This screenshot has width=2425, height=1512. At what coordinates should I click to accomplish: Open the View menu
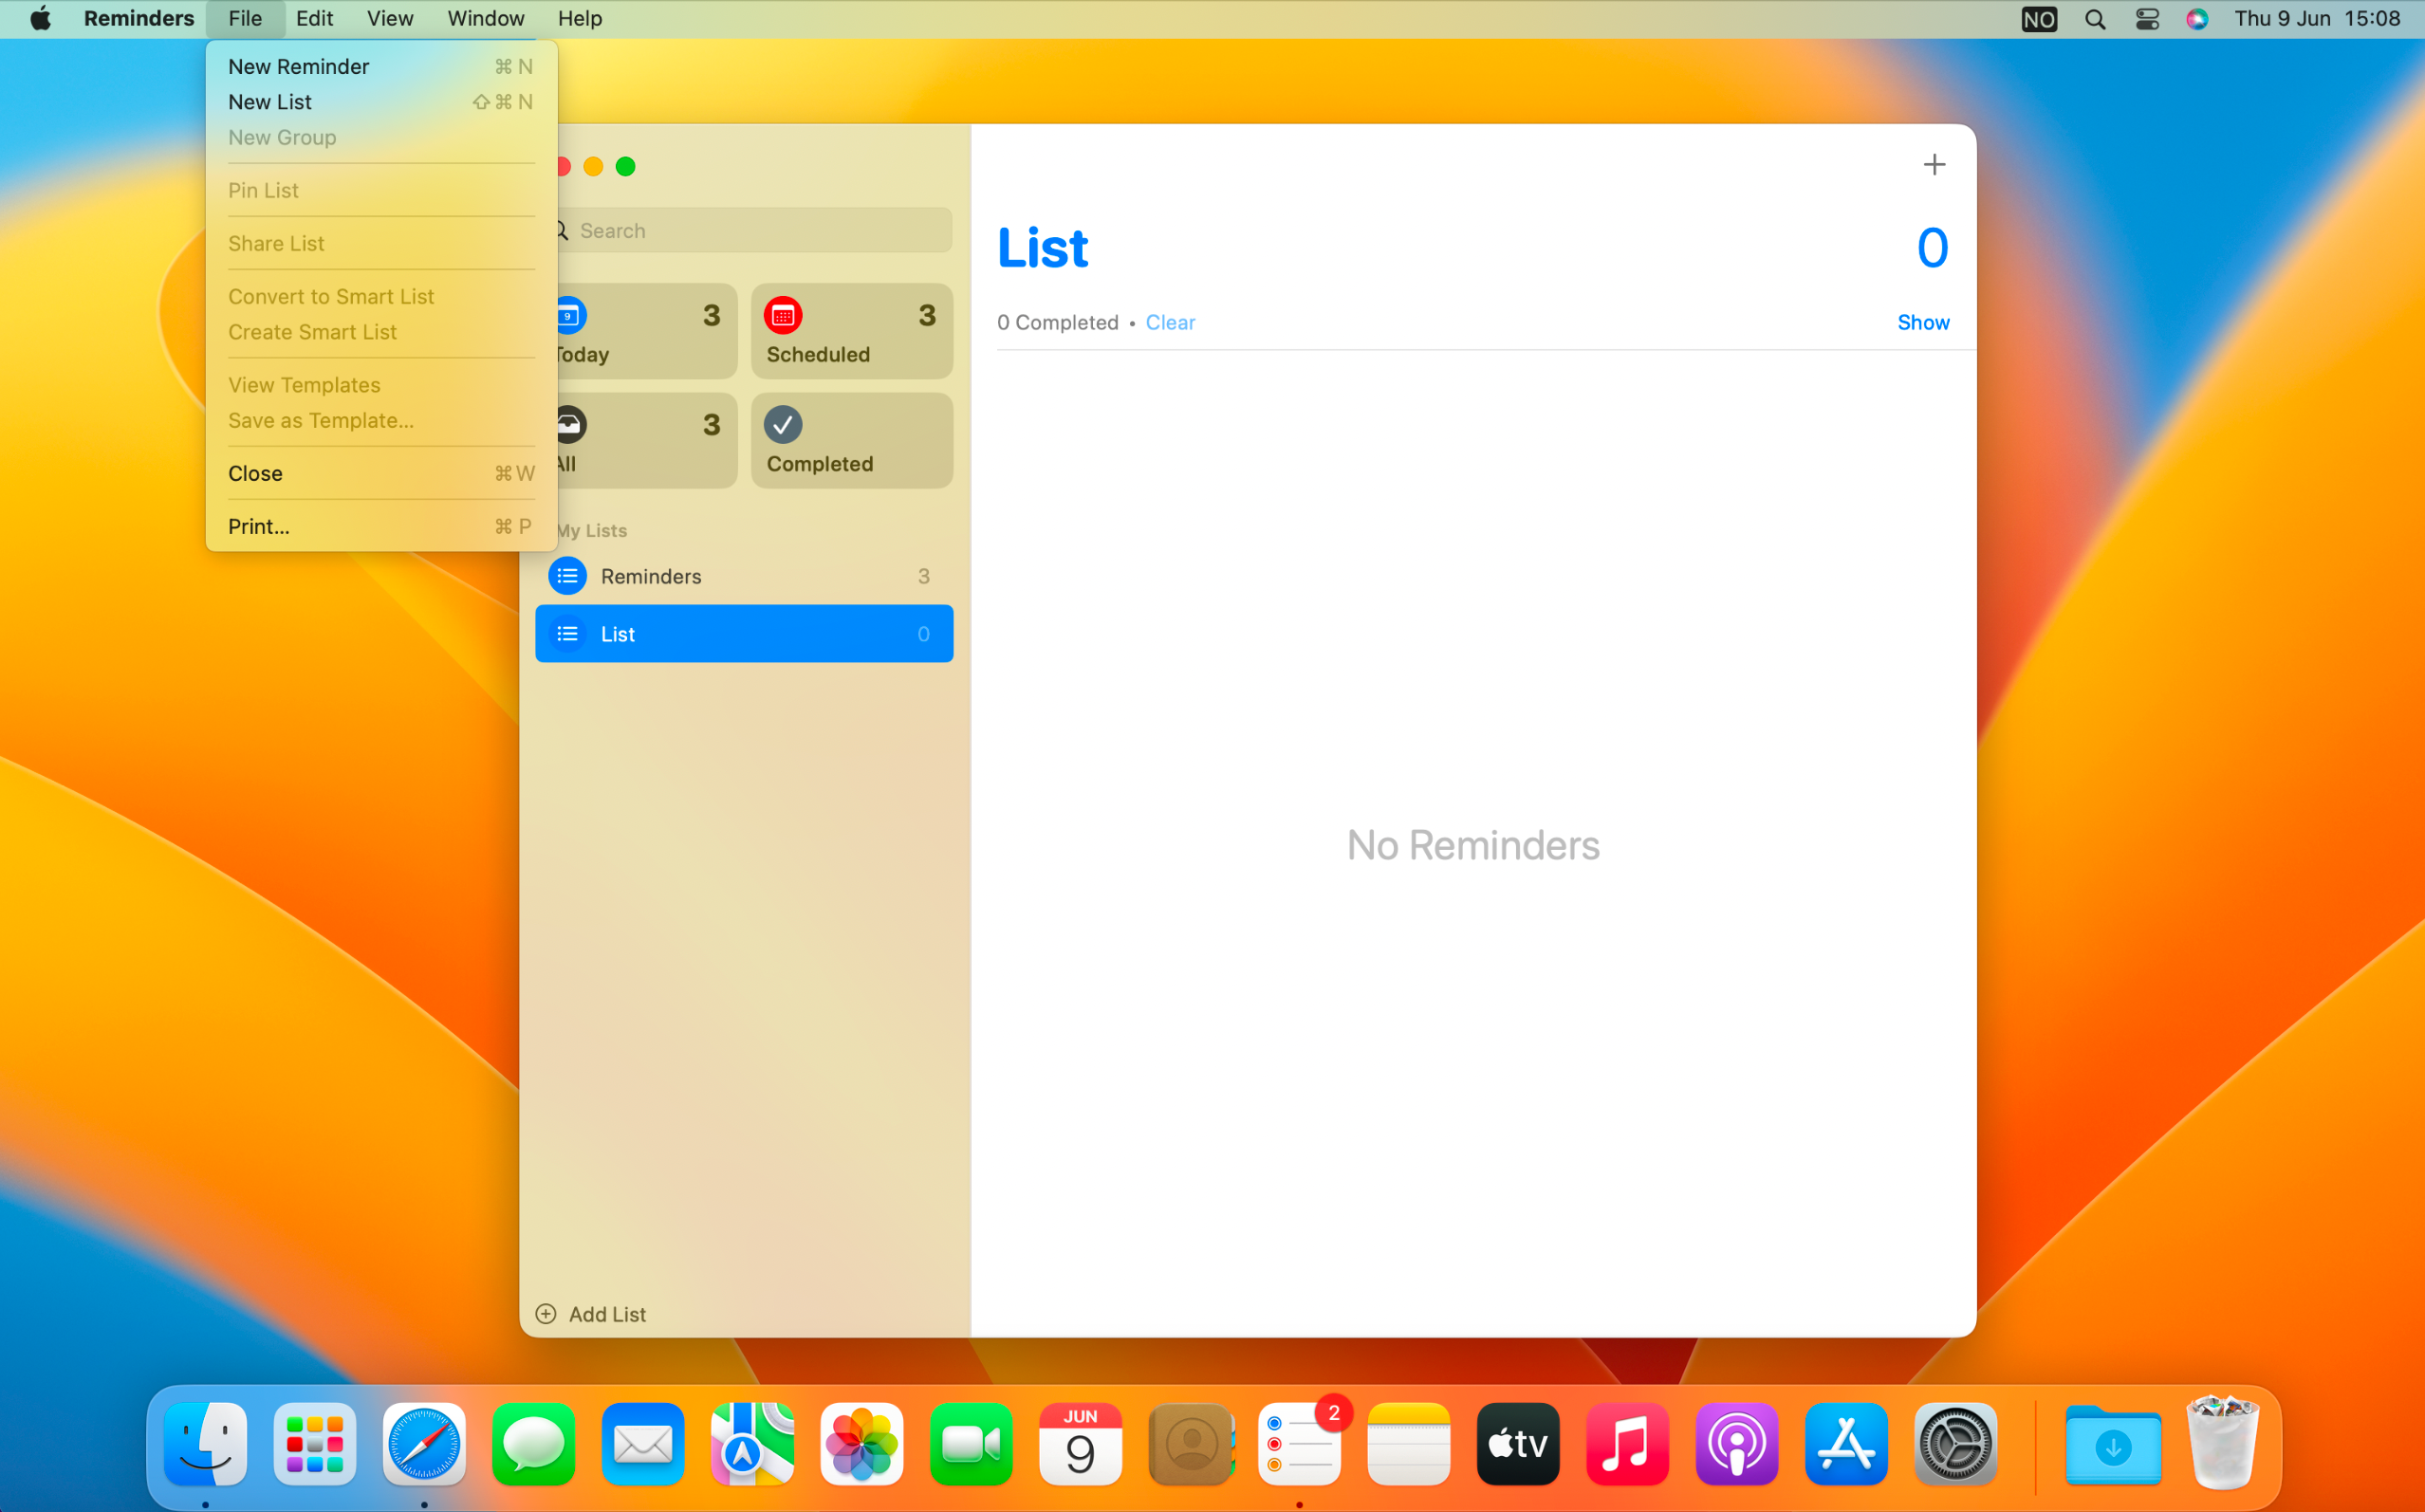coord(389,19)
